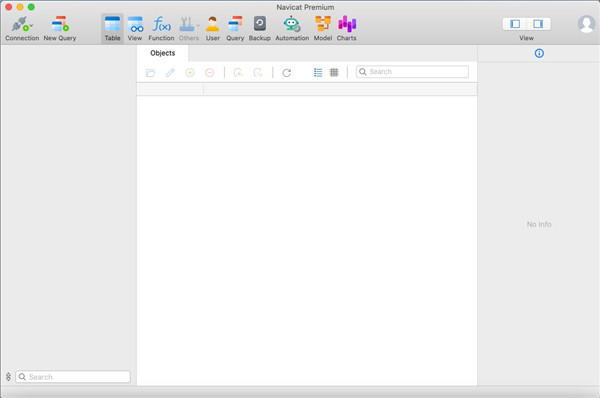Open the Query objects button
This screenshot has height=398, width=600.
(235, 29)
